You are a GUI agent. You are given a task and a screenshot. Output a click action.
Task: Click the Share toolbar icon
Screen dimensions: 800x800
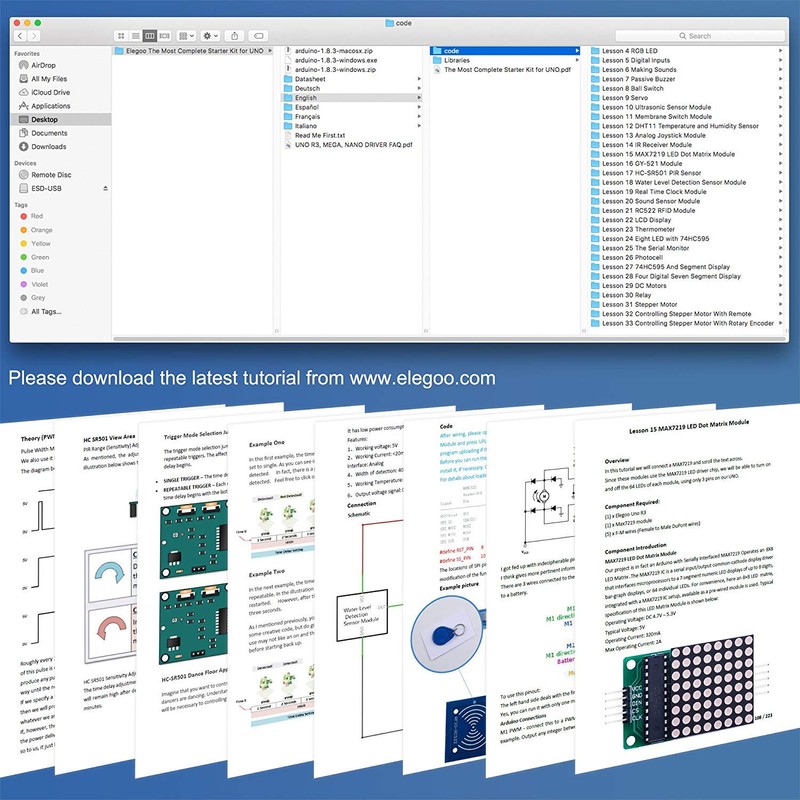click(234, 35)
